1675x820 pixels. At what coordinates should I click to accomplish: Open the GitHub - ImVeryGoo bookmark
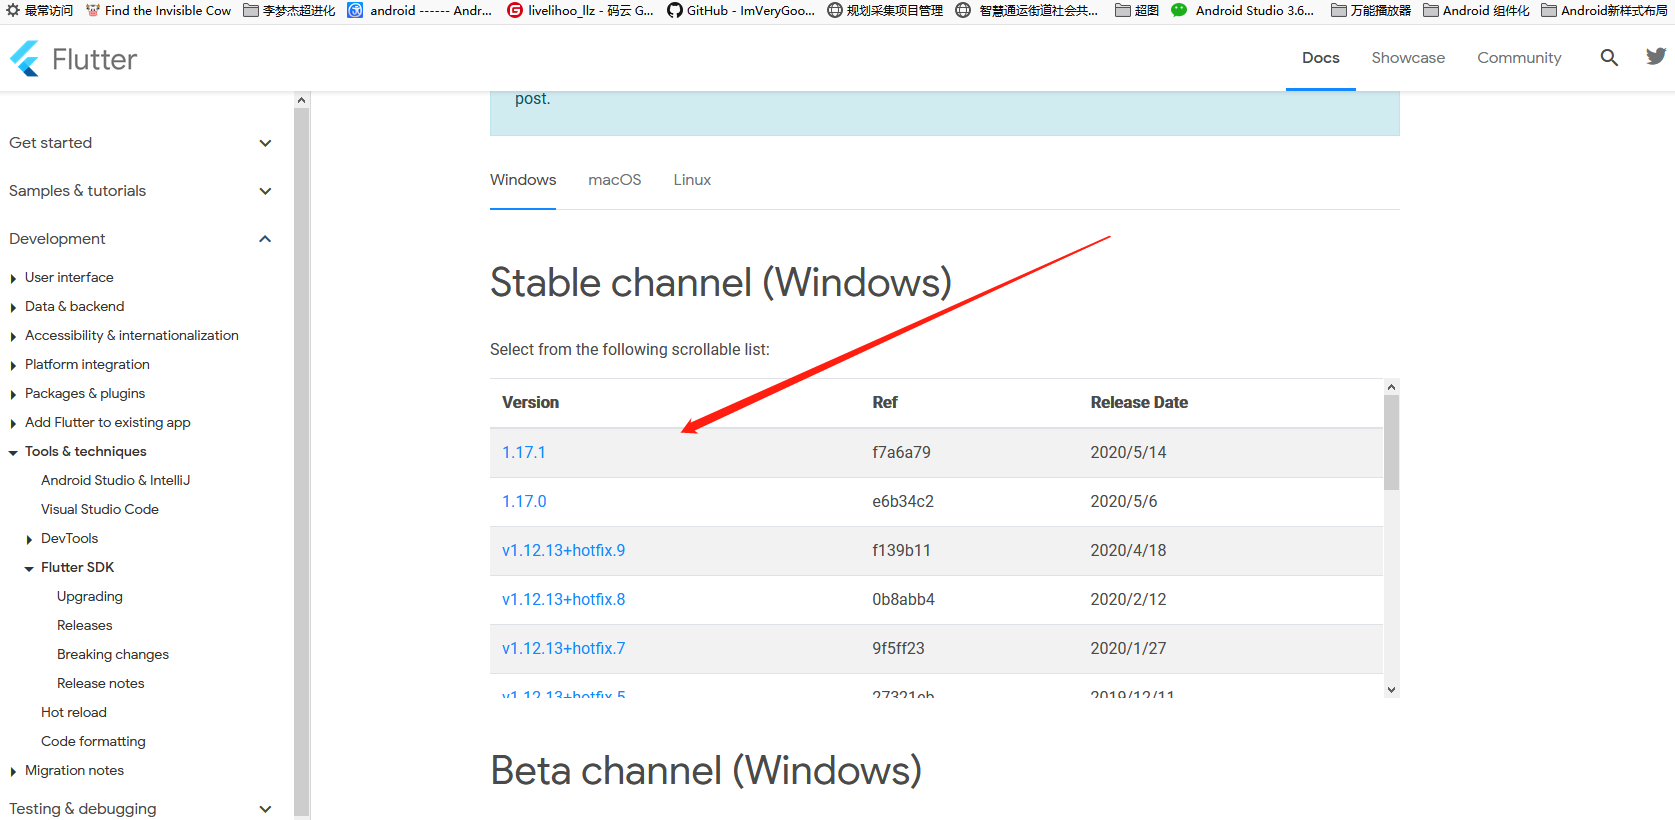click(x=740, y=10)
